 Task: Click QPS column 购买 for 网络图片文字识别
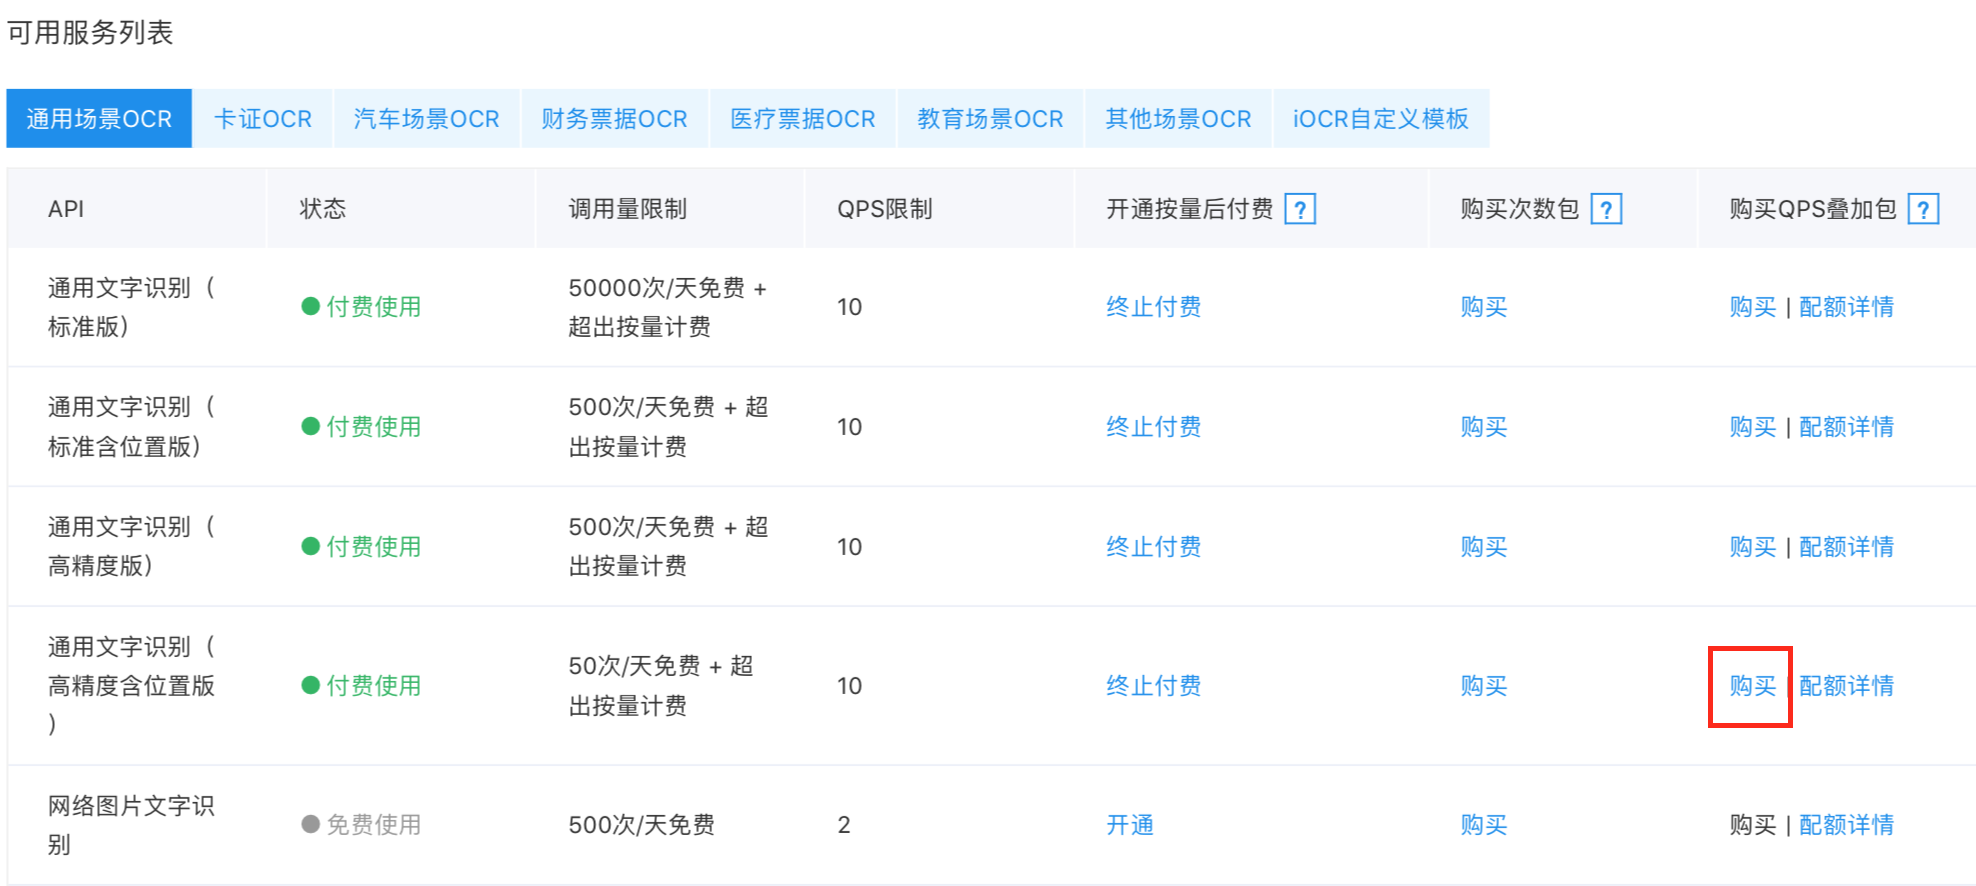pyautogui.click(x=1753, y=825)
